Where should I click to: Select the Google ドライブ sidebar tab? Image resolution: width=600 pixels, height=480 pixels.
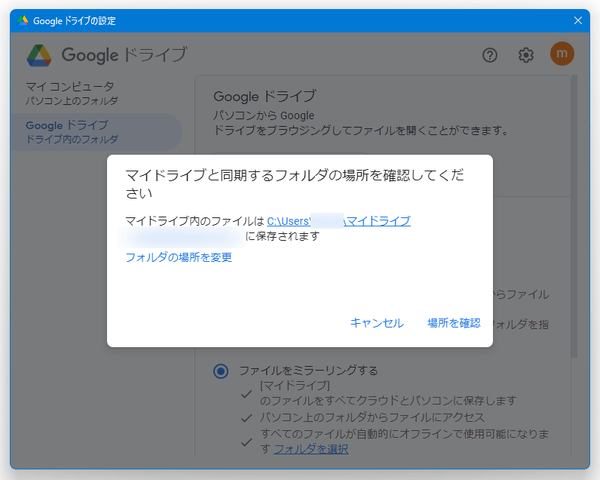pos(72,132)
